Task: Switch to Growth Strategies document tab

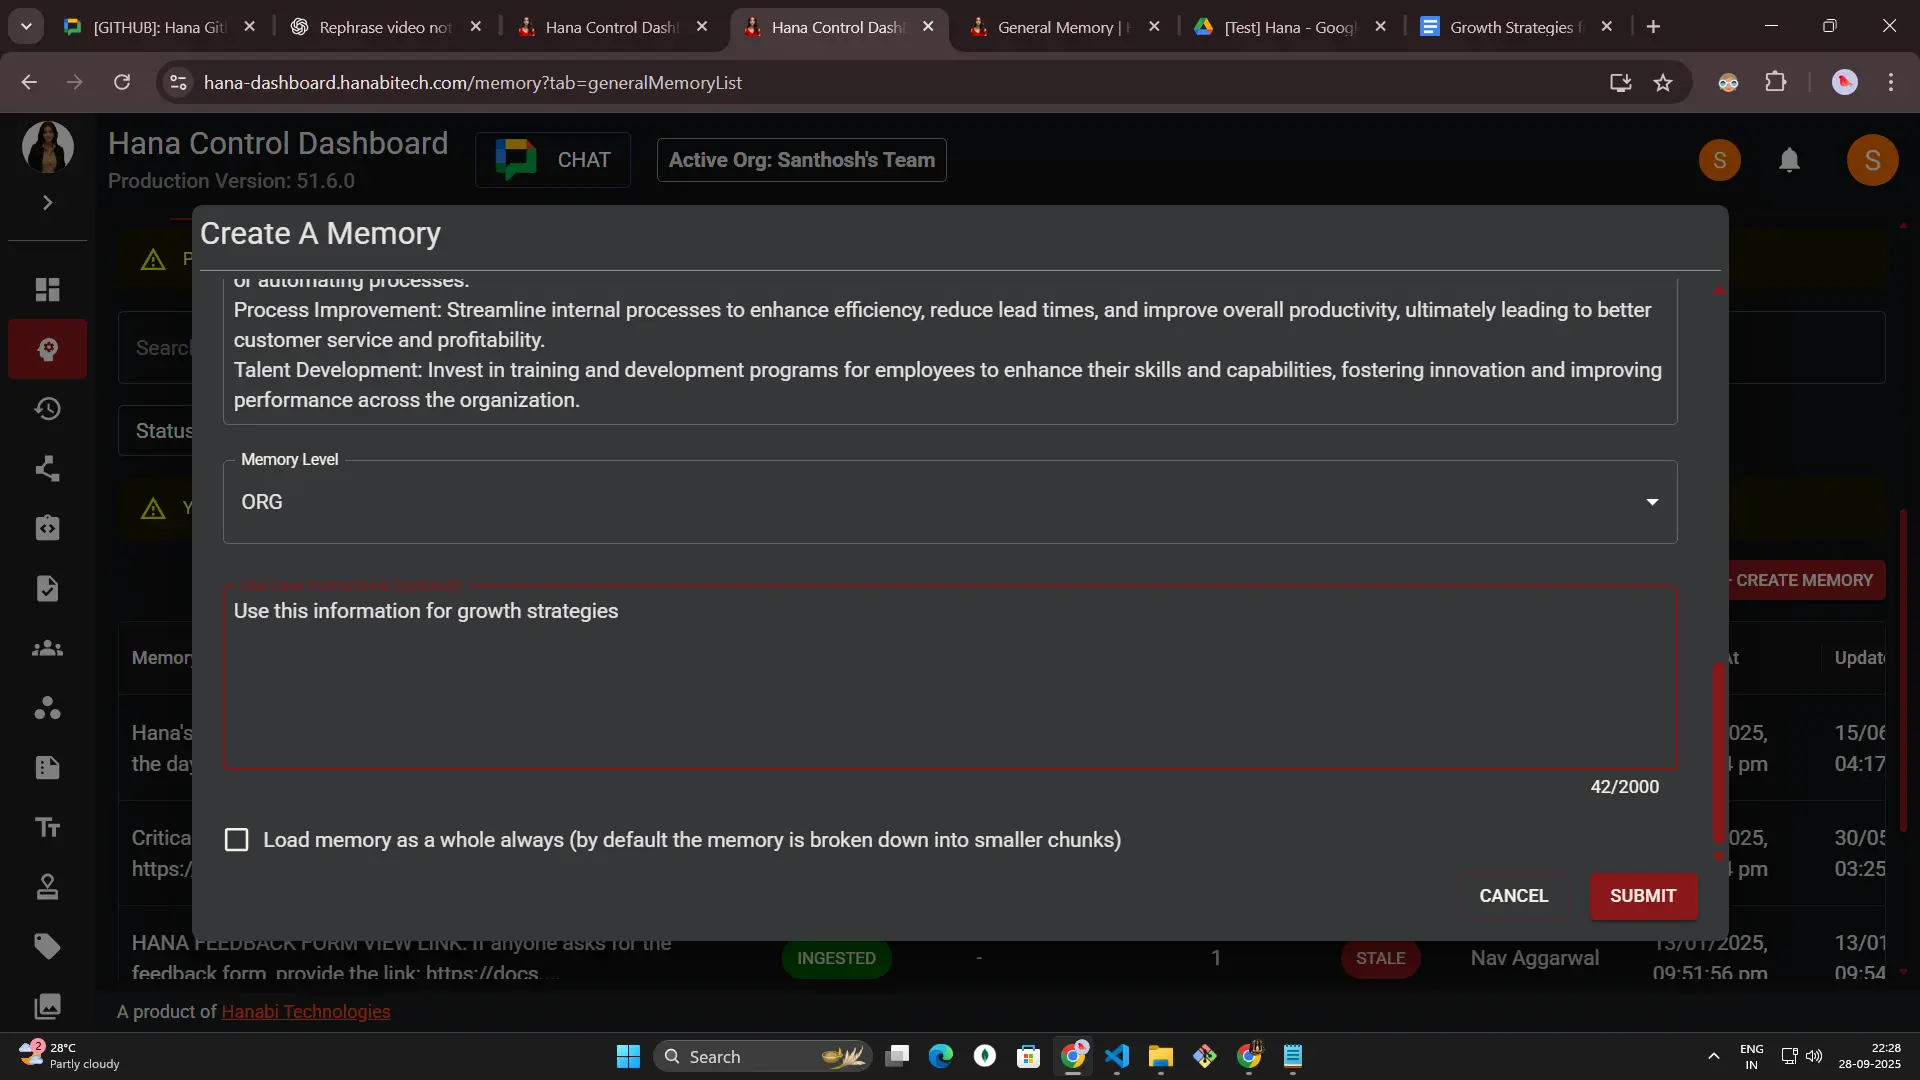Action: tap(1510, 27)
